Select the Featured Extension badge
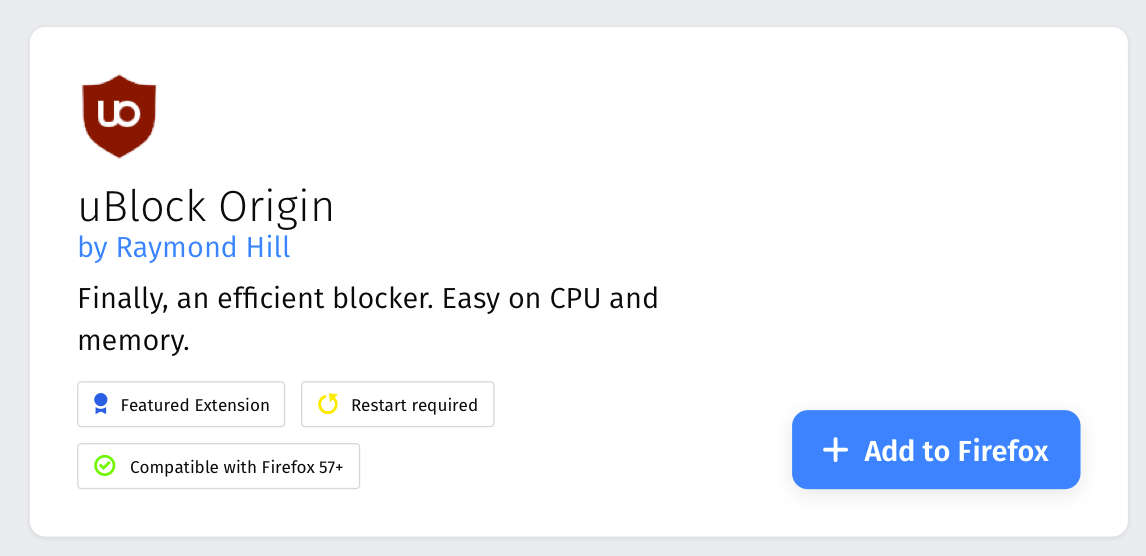 pos(181,404)
